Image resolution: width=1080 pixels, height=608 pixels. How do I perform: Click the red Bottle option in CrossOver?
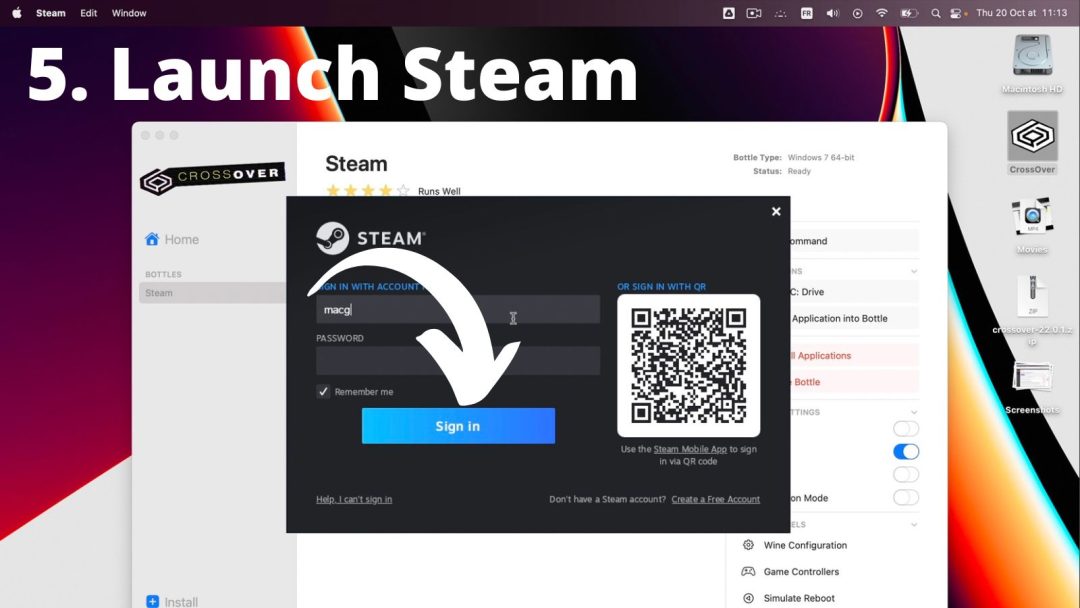point(854,381)
